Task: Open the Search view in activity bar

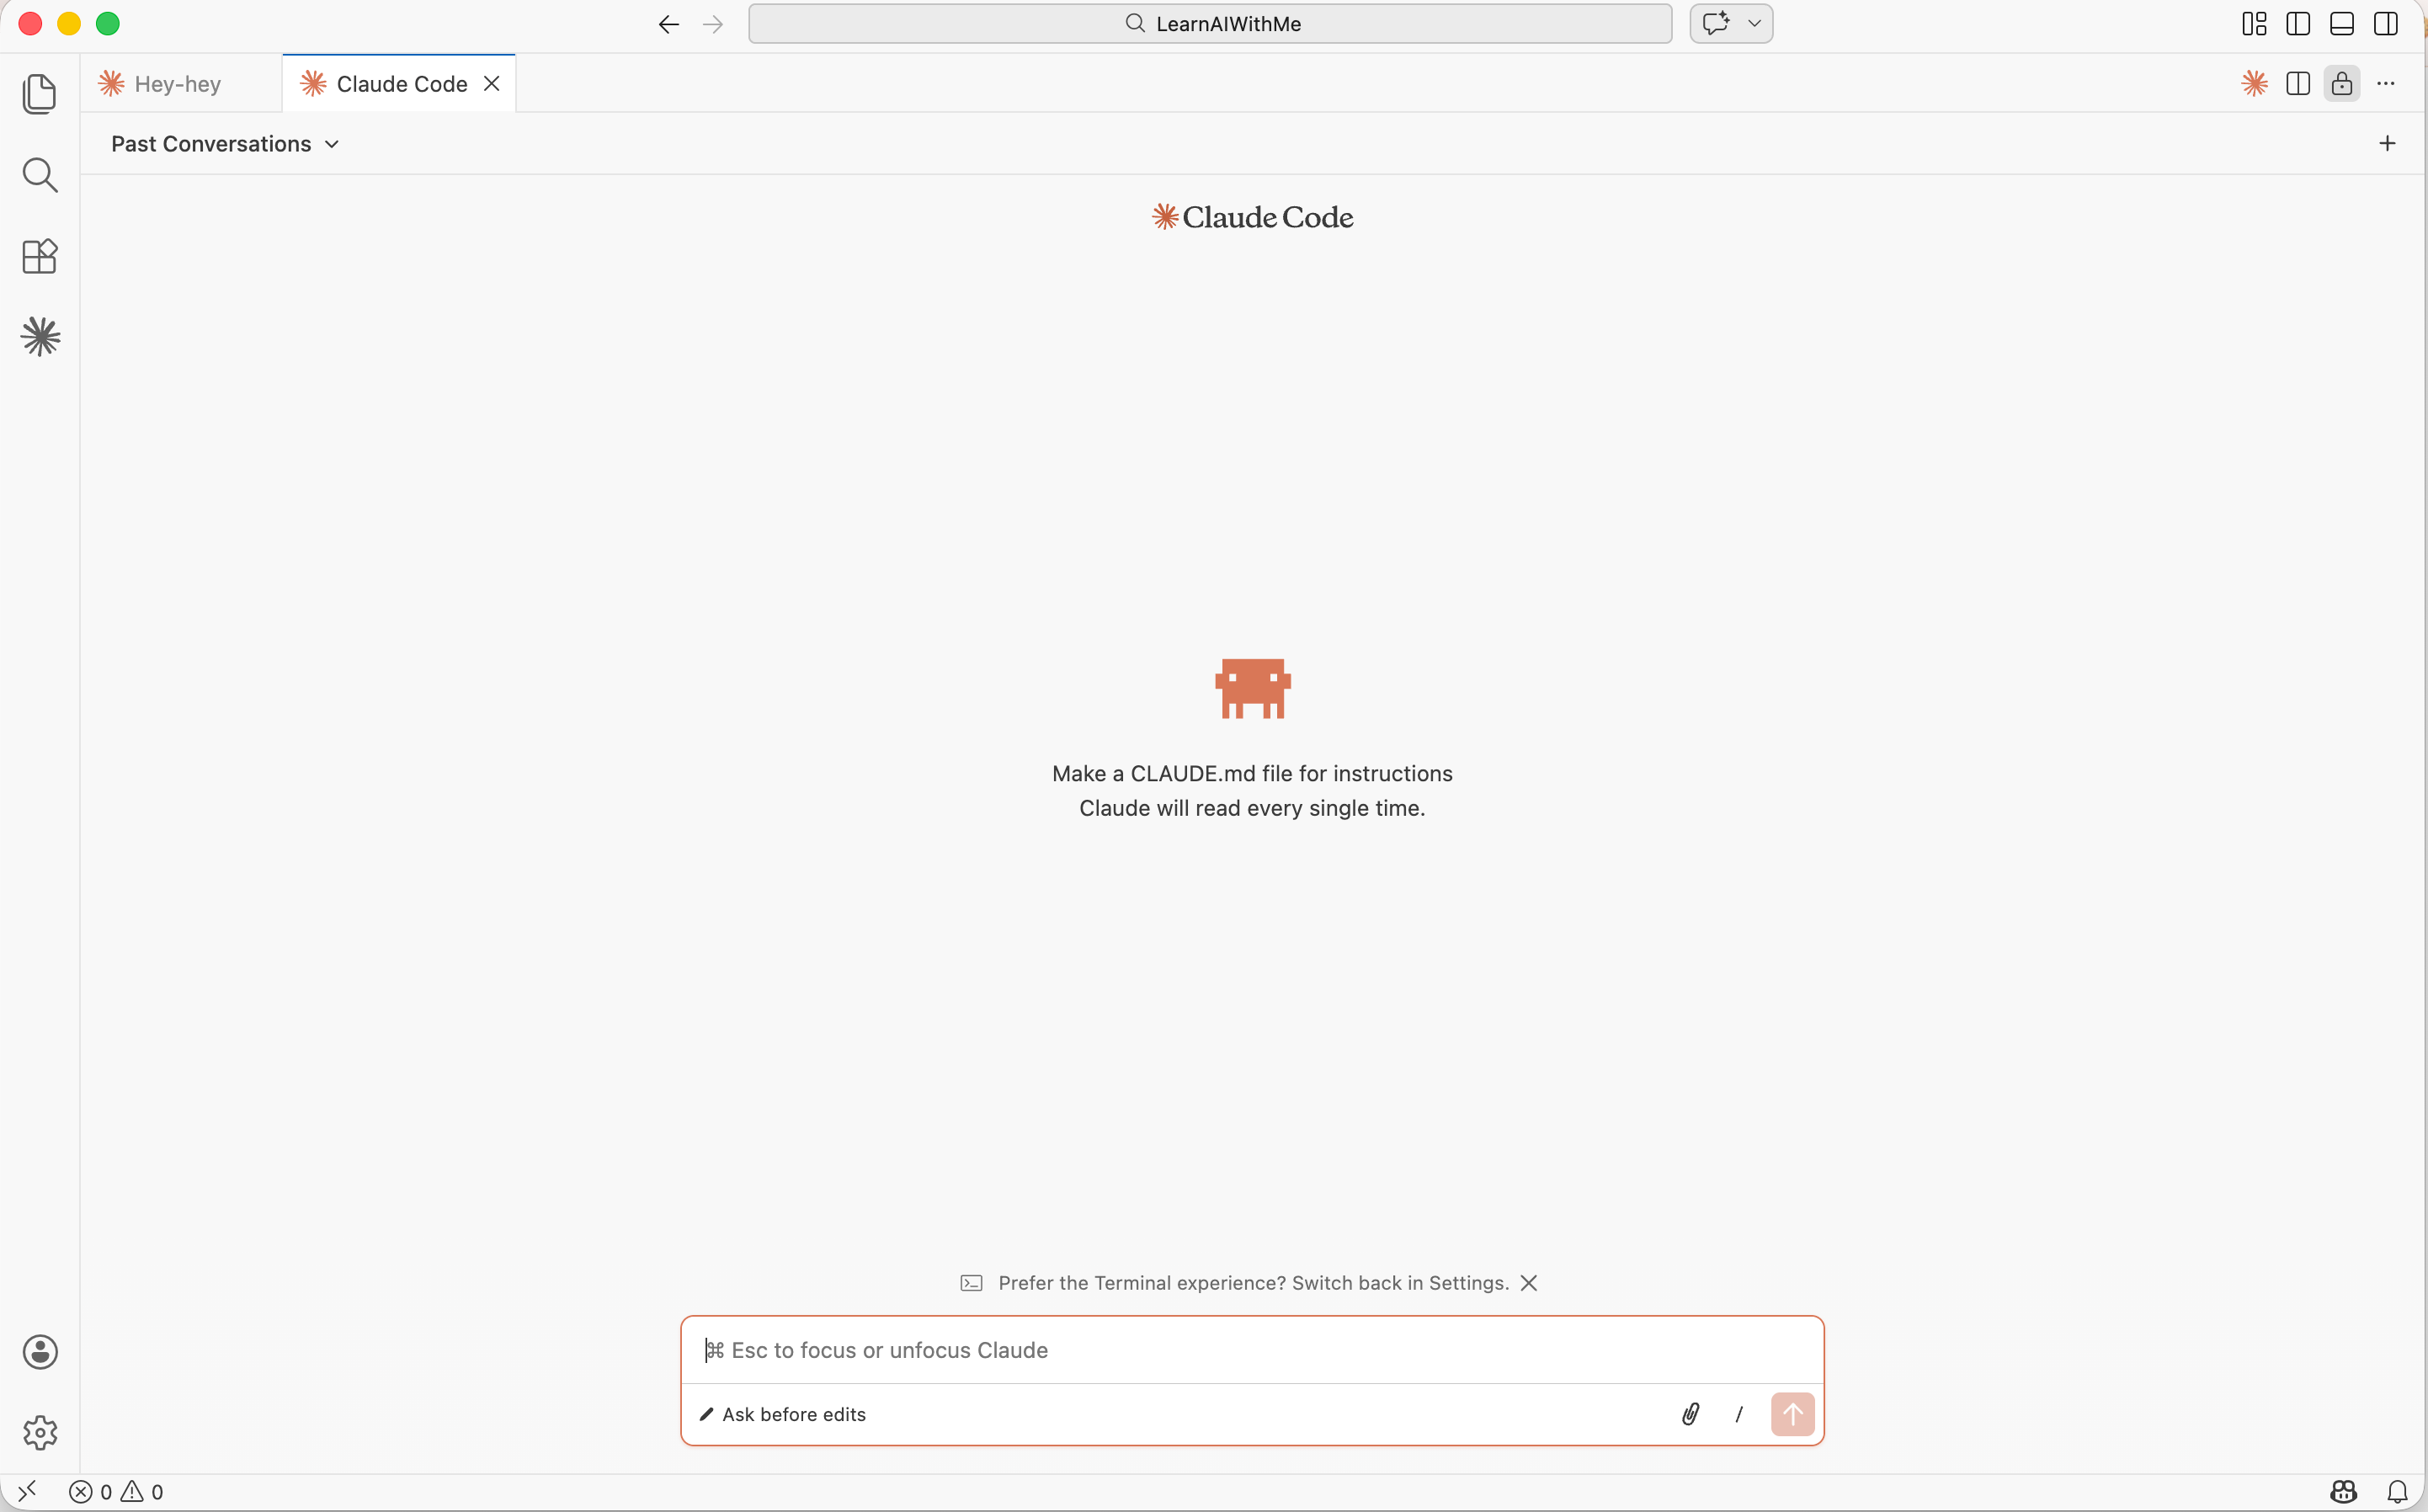Action: point(39,175)
